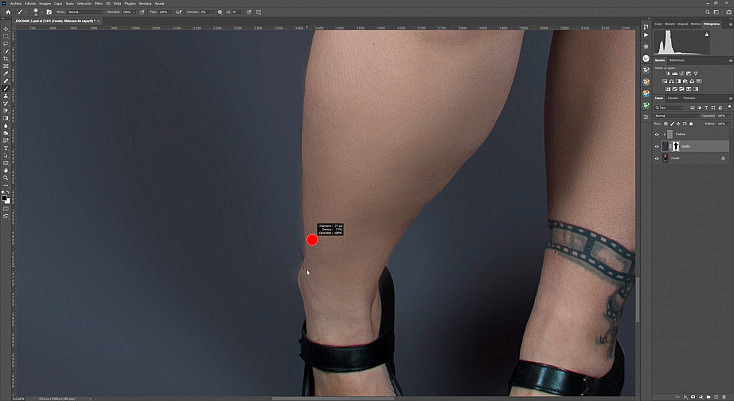734x401 pixels.
Task: Select the Move tool
Action: pyautogui.click(x=6, y=29)
